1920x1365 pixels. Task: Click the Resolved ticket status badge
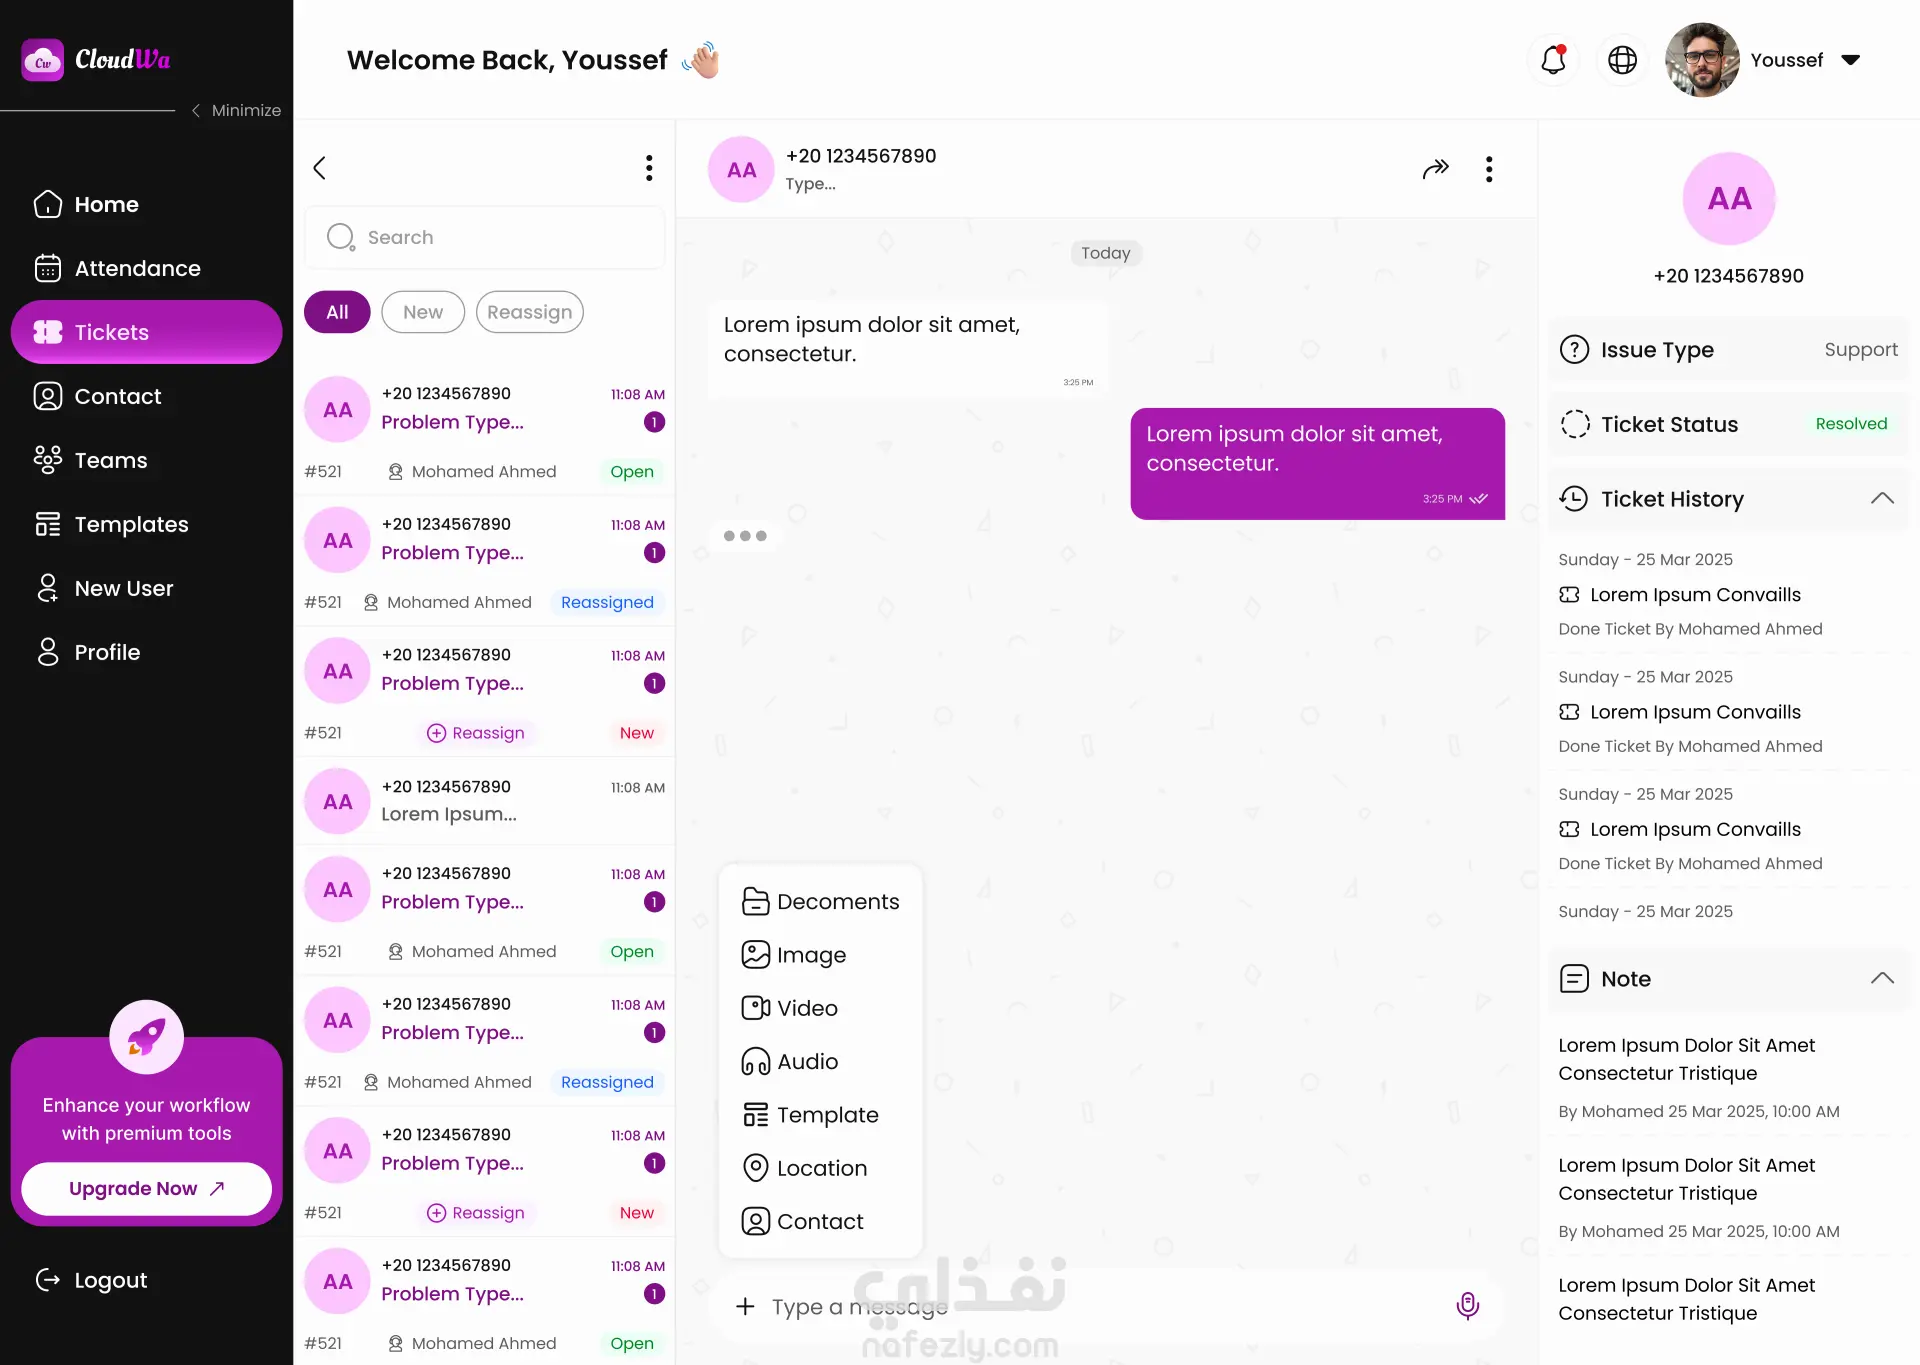click(x=1851, y=424)
